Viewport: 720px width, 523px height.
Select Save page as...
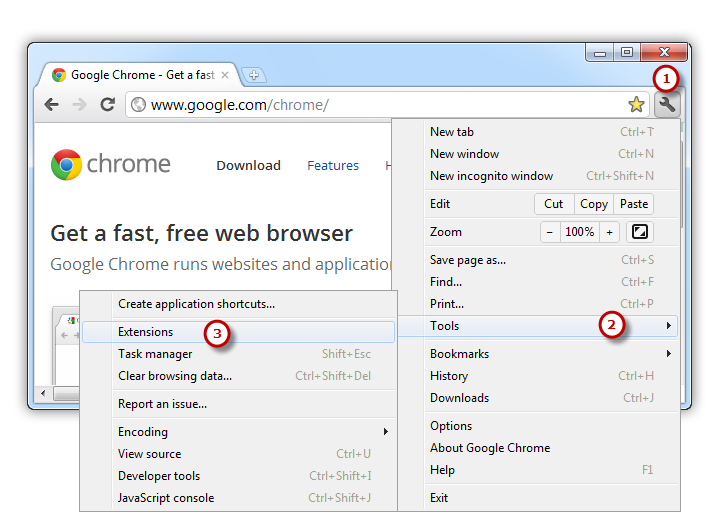[536, 260]
